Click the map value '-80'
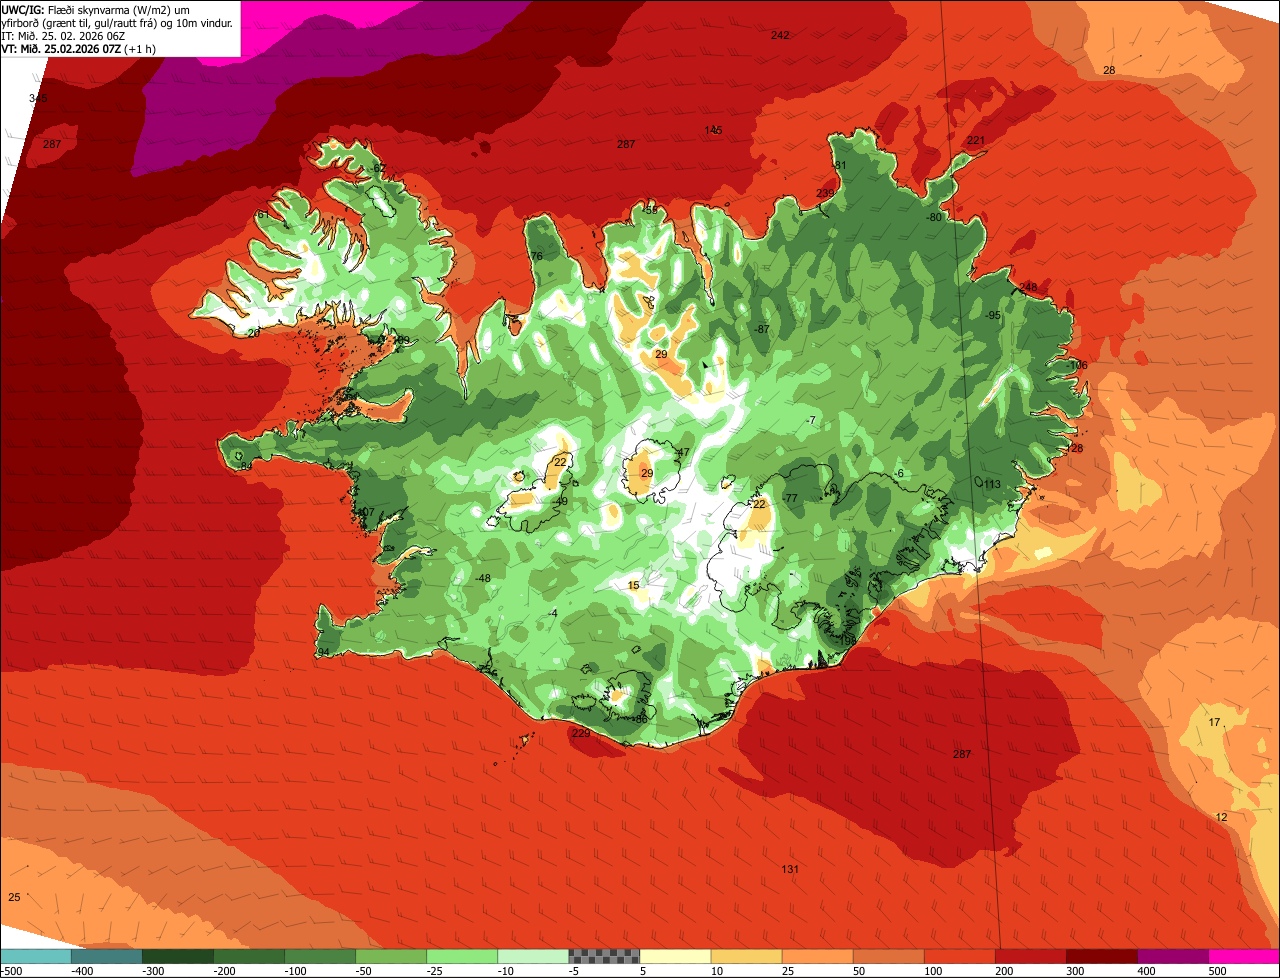The width and height of the screenshot is (1280, 978). (935, 217)
